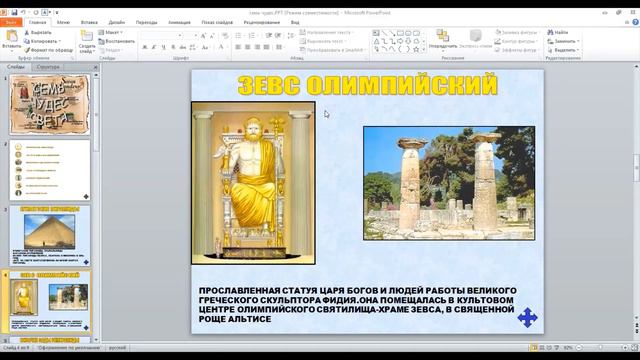The width and height of the screenshot is (640, 360).
Task: Click Формат по образцу format painter
Action: [x=48, y=50]
